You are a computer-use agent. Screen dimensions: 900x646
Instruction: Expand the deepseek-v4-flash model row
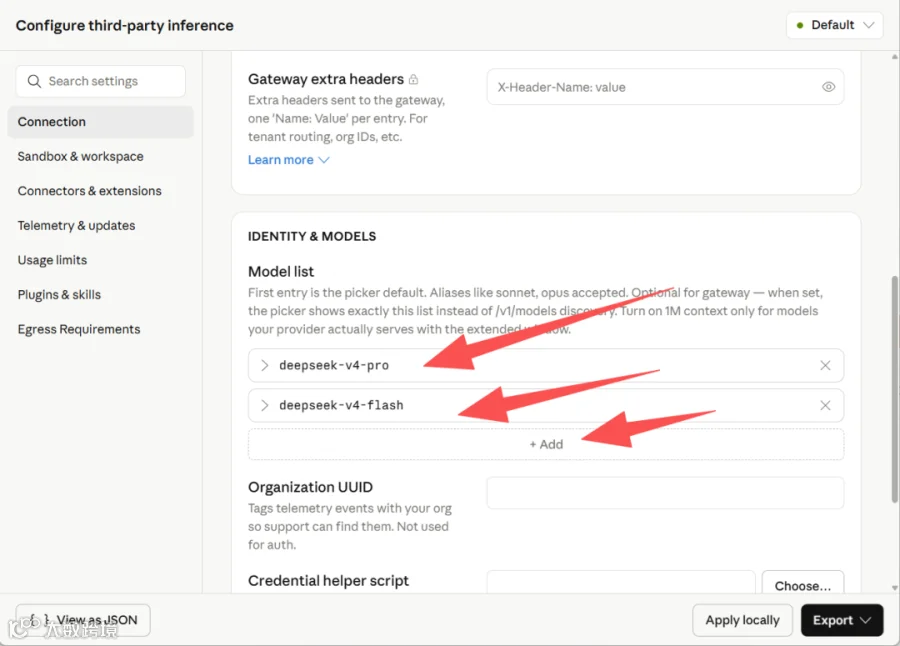(265, 405)
